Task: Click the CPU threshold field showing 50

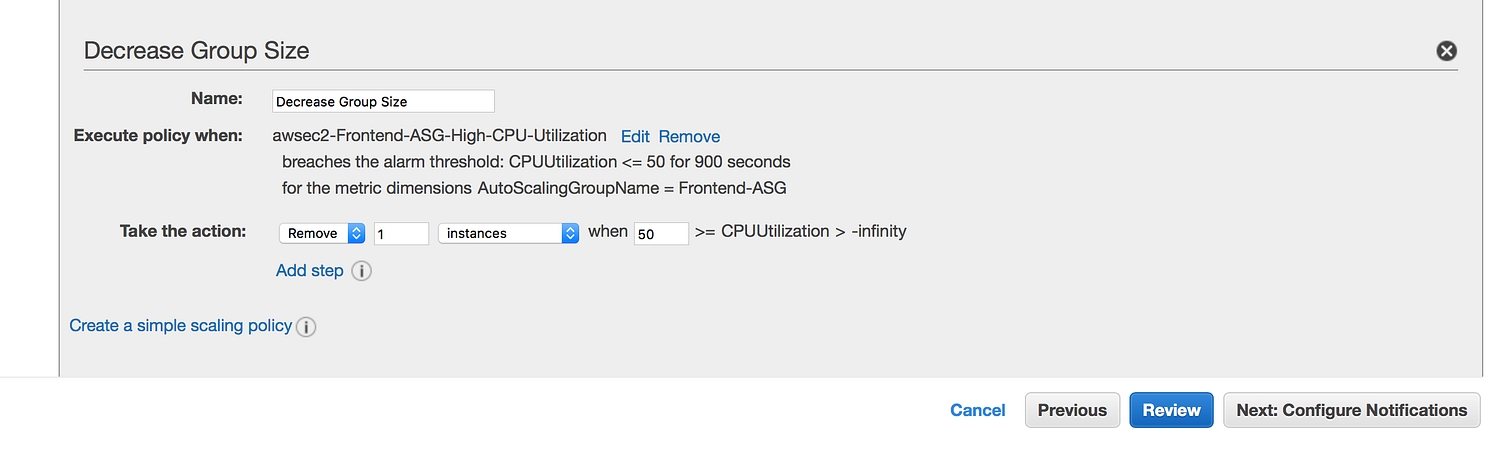Action: (x=660, y=233)
